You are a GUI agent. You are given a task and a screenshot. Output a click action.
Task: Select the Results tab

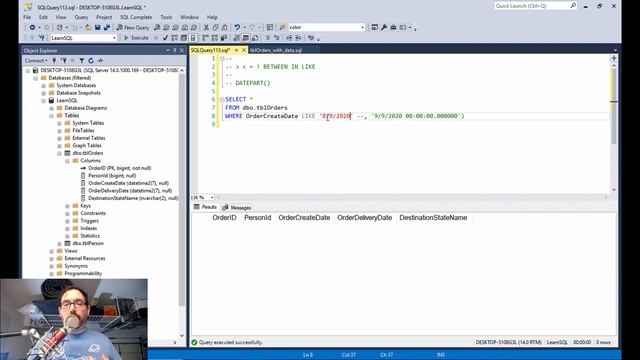(x=205, y=207)
